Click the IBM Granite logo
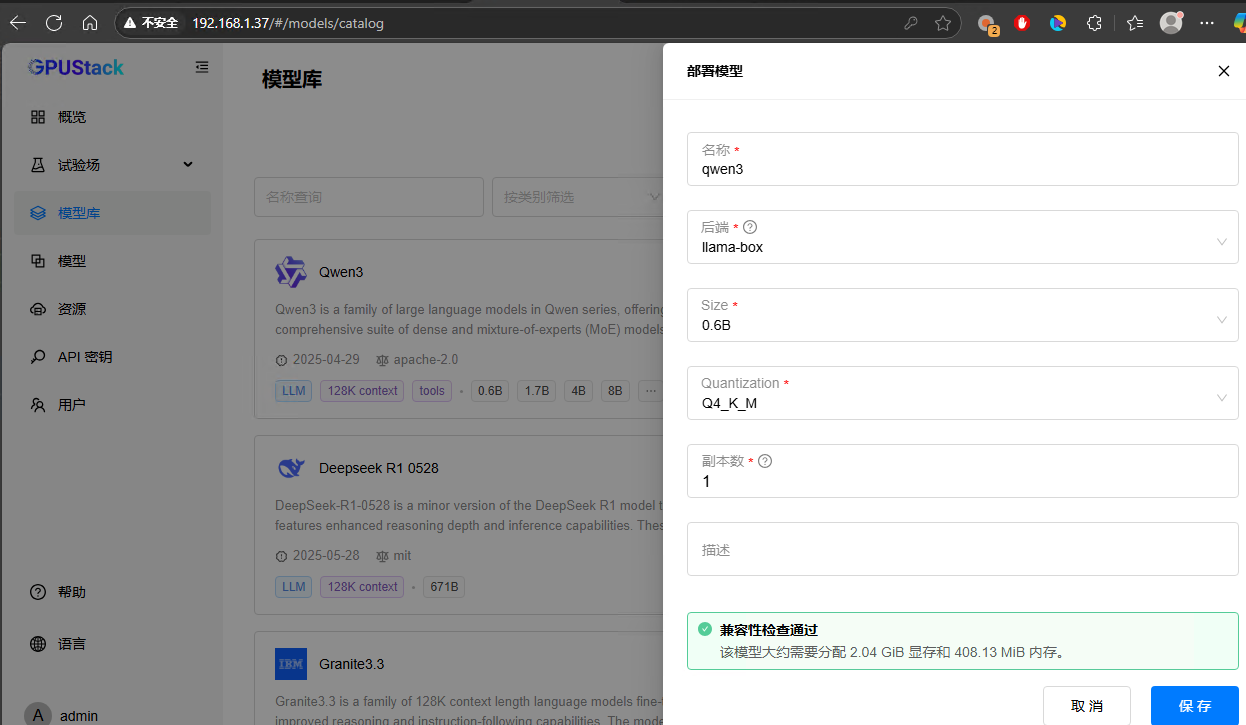1246x725 pixels. 291,664
